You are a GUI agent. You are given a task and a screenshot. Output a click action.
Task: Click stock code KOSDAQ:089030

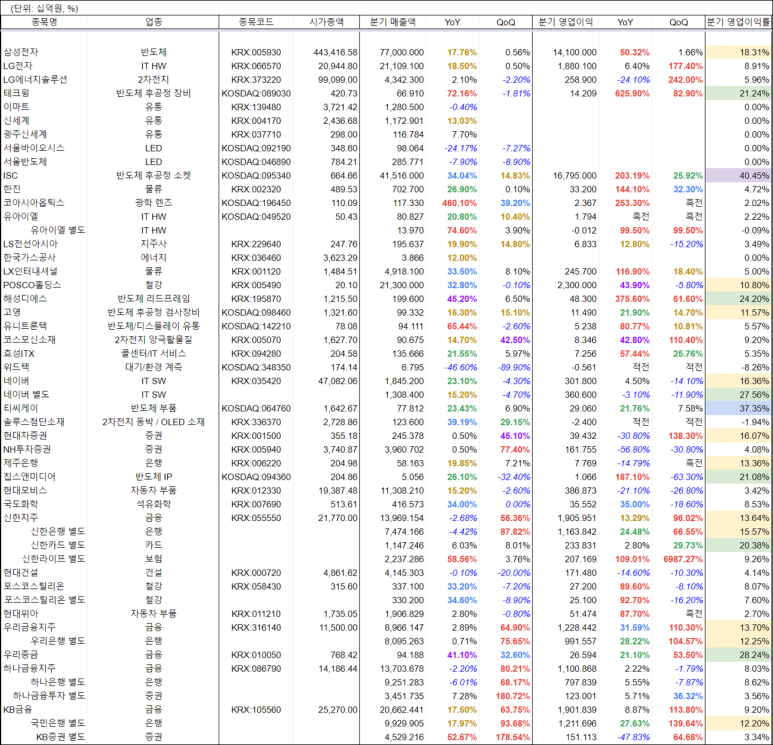[x=256, y=93]
